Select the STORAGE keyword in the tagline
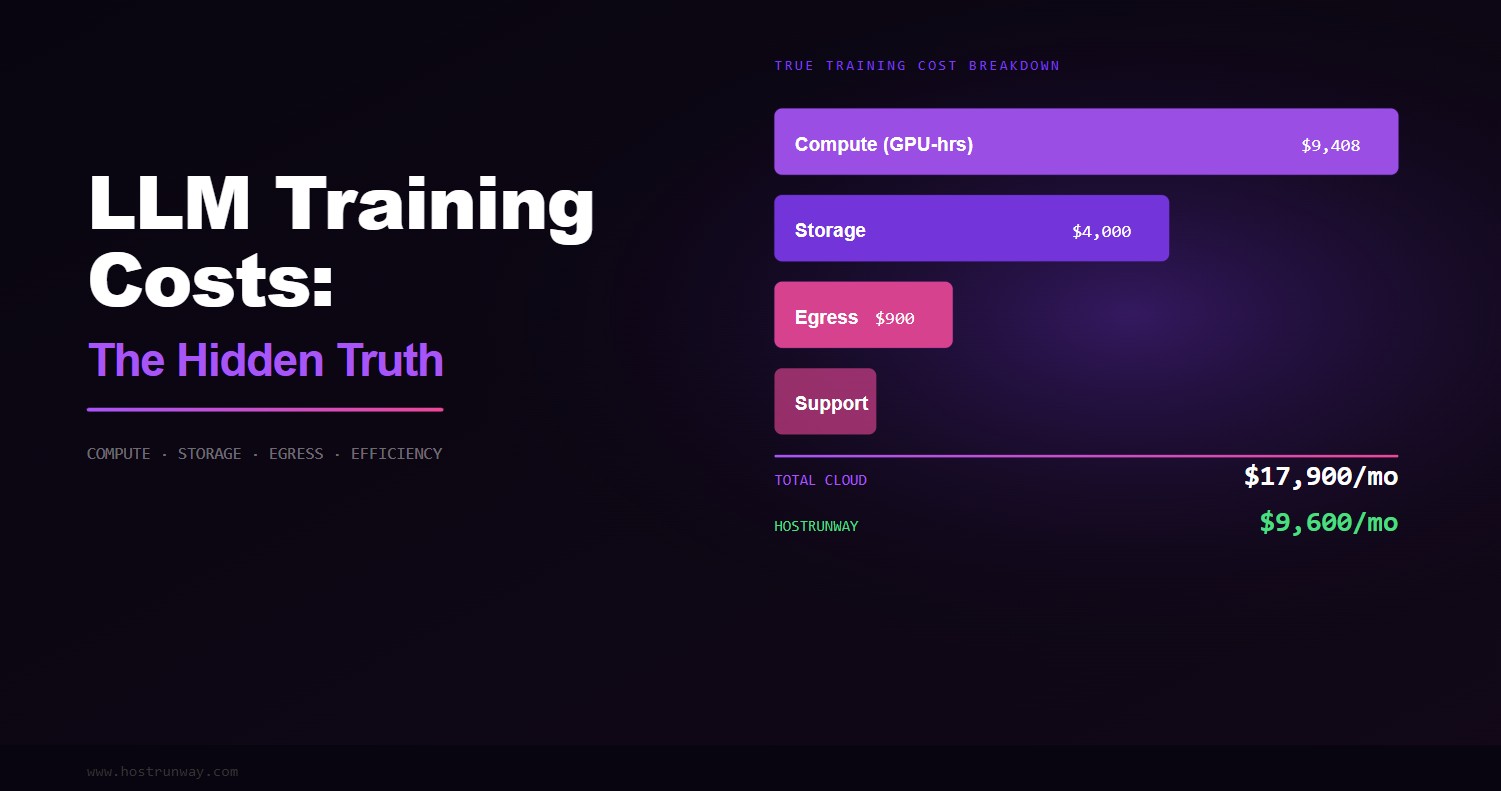Image resolution: width=1501 pixels, height=791 pixels. pos(209,454)
